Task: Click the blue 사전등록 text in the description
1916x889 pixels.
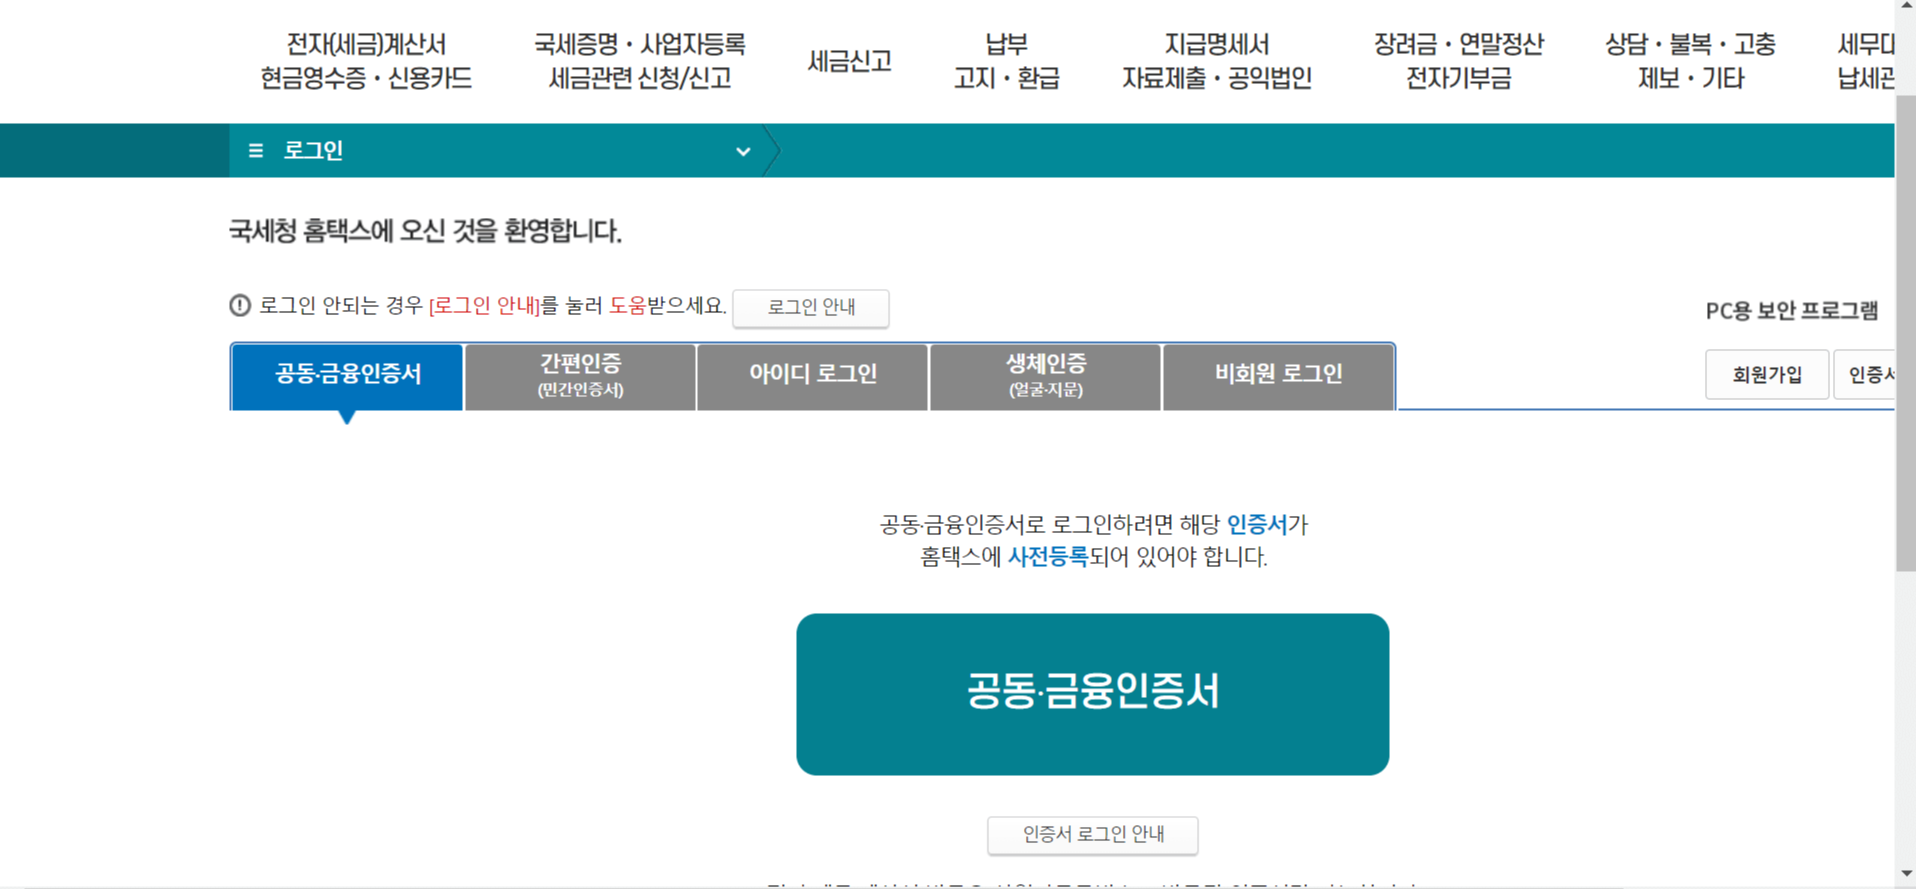Action: tap(1047, 557)
